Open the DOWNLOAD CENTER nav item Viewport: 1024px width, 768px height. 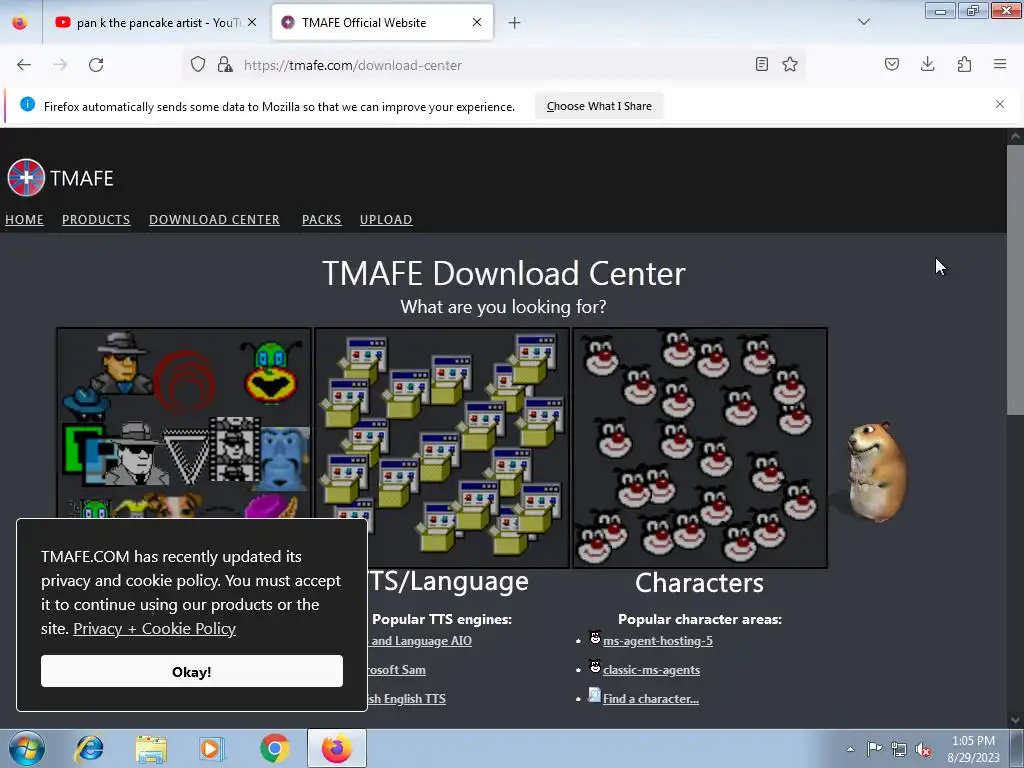[214, 219]
